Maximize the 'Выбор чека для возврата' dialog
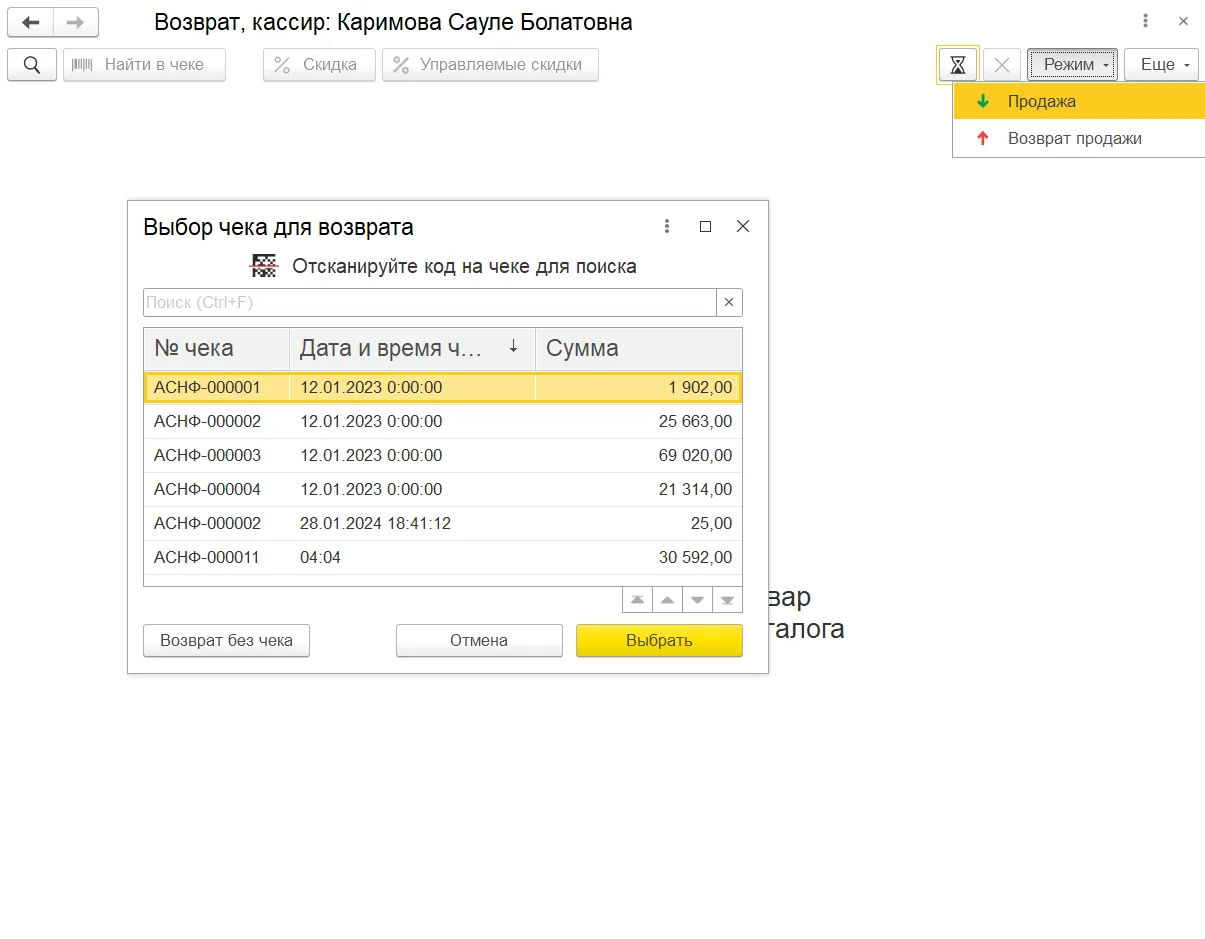The height and width of the screenshot is (939, 1205). click(705, 227)
